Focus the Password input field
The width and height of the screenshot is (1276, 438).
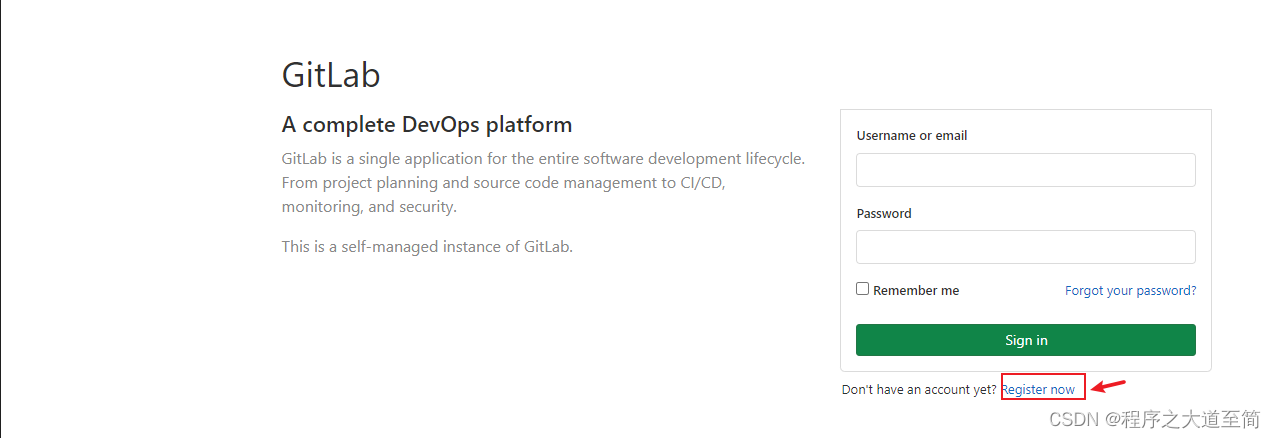[x=1025, y=247]
